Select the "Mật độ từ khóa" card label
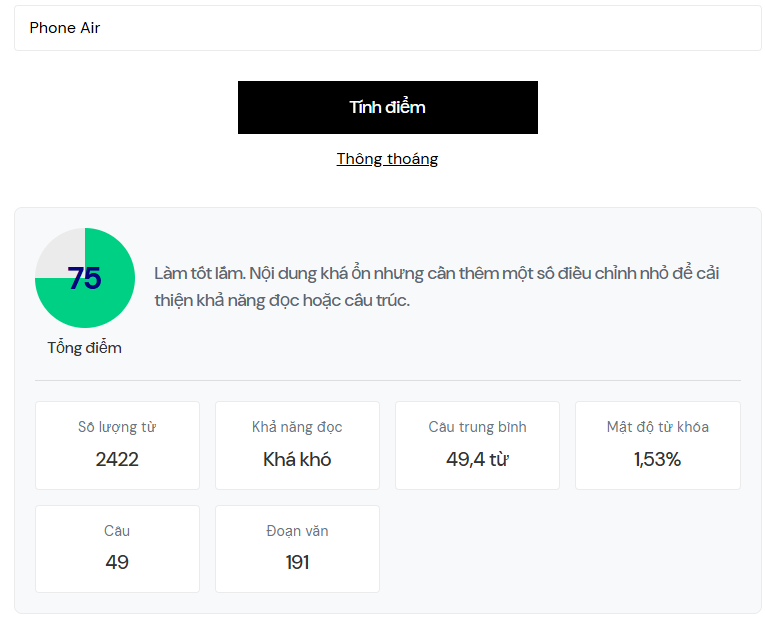This screenshot has width=765, height=617. point(657,427)
